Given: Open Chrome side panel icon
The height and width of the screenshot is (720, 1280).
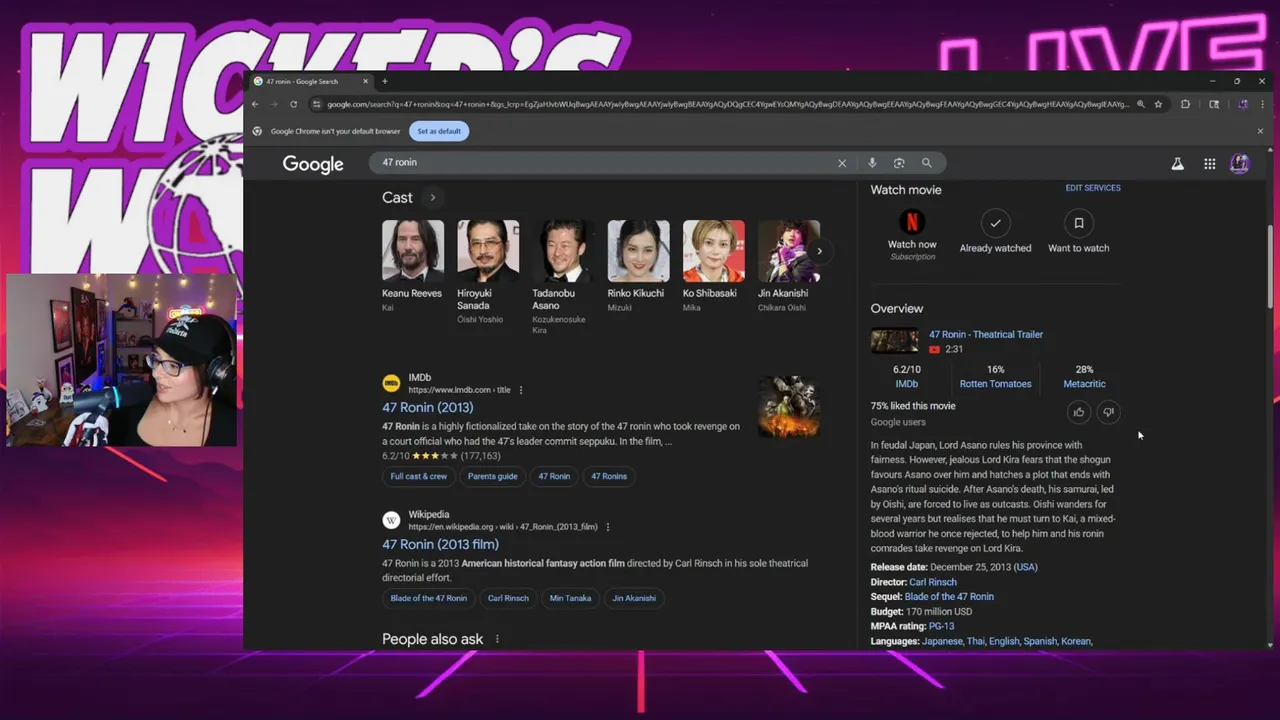Looking at the screenshot, I should pyautogui.click(x=1214, y=104).
